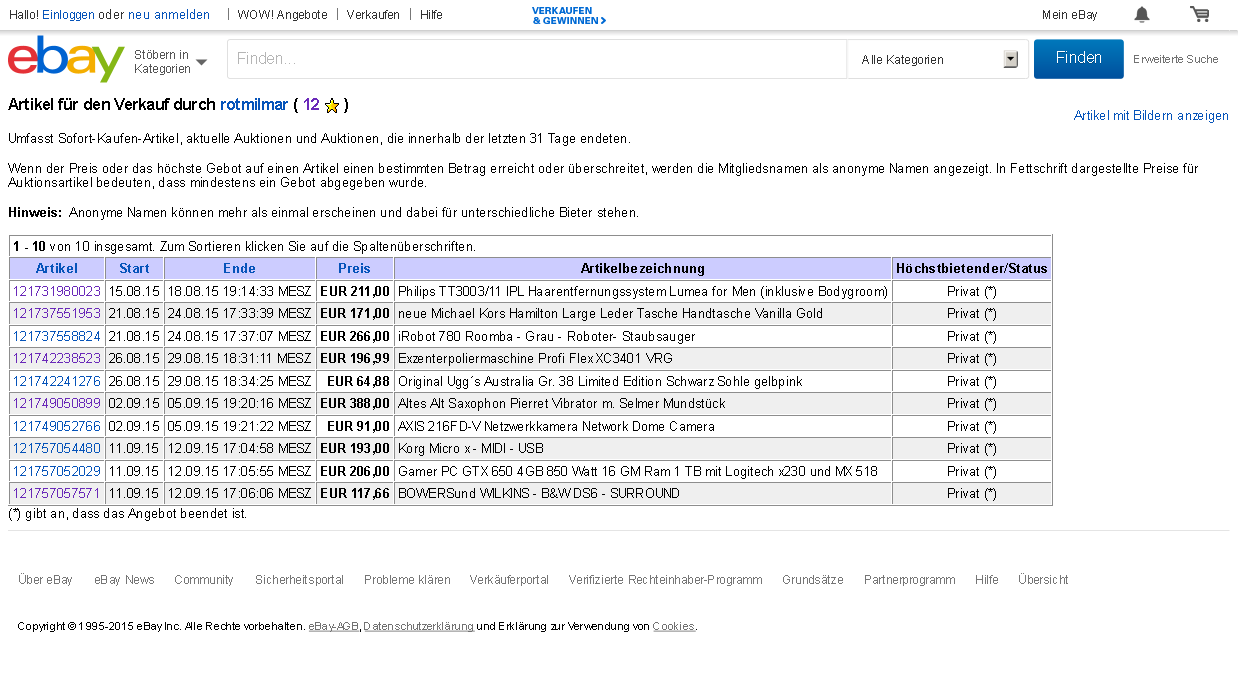Open Sicherheitsportal footer link
The image size is (1238, 682).
(x=299, y=580)
